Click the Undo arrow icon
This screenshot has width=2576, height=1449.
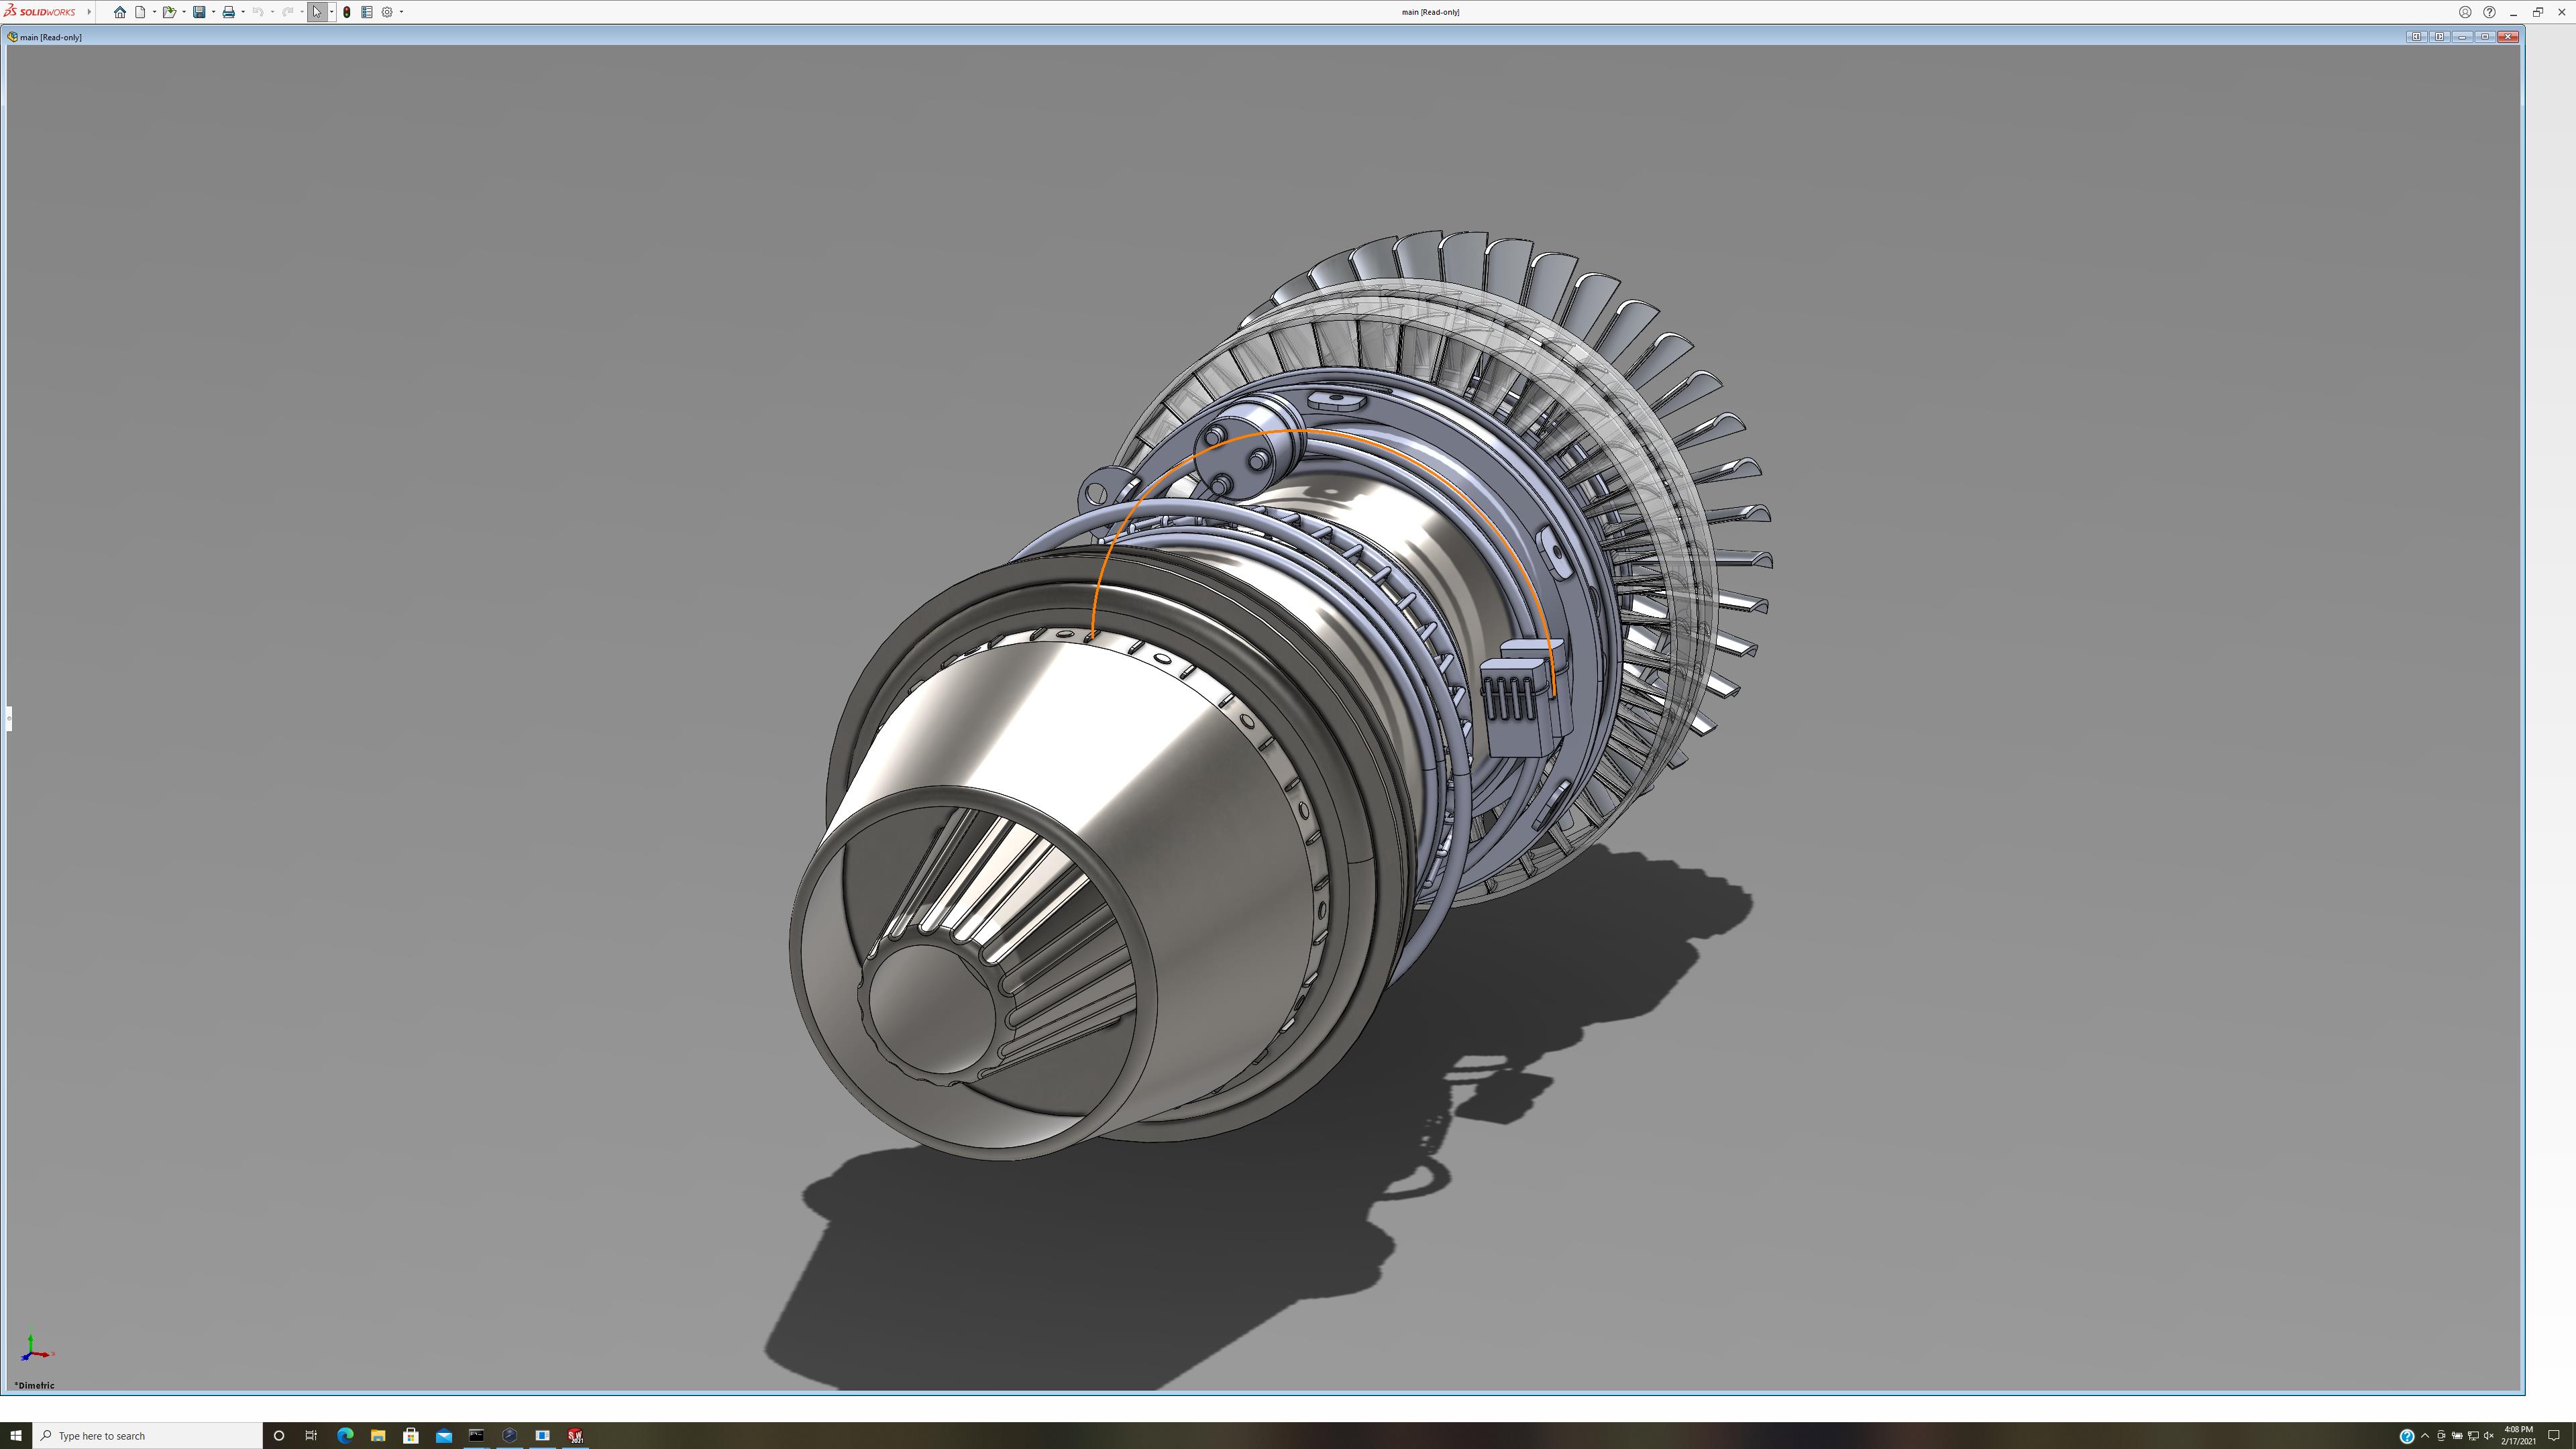[258, 12]
